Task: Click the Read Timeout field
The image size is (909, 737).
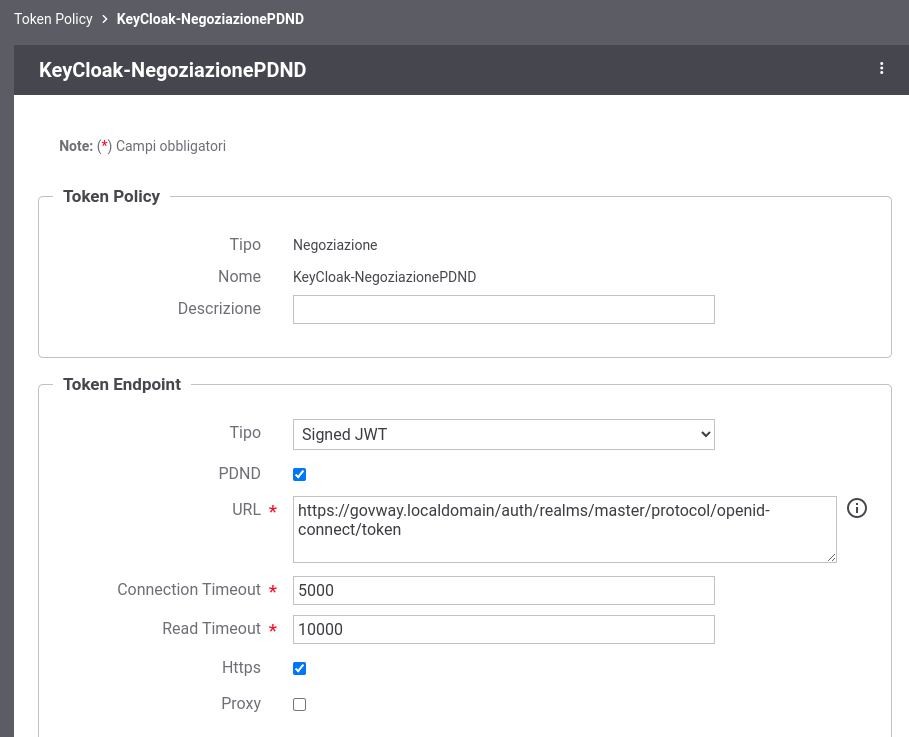Action: [x=504, y=630]
